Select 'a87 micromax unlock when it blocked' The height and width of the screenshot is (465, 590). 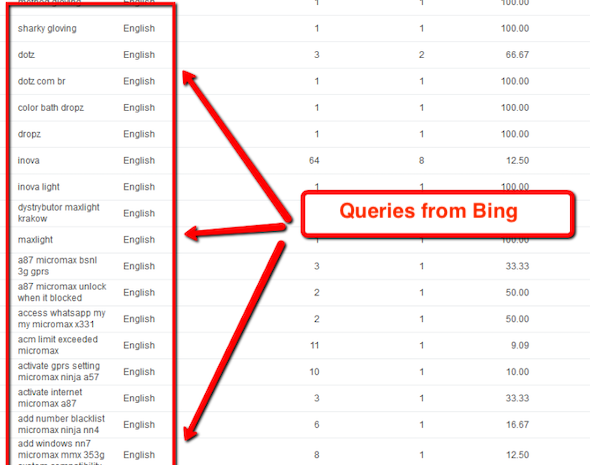62,292
